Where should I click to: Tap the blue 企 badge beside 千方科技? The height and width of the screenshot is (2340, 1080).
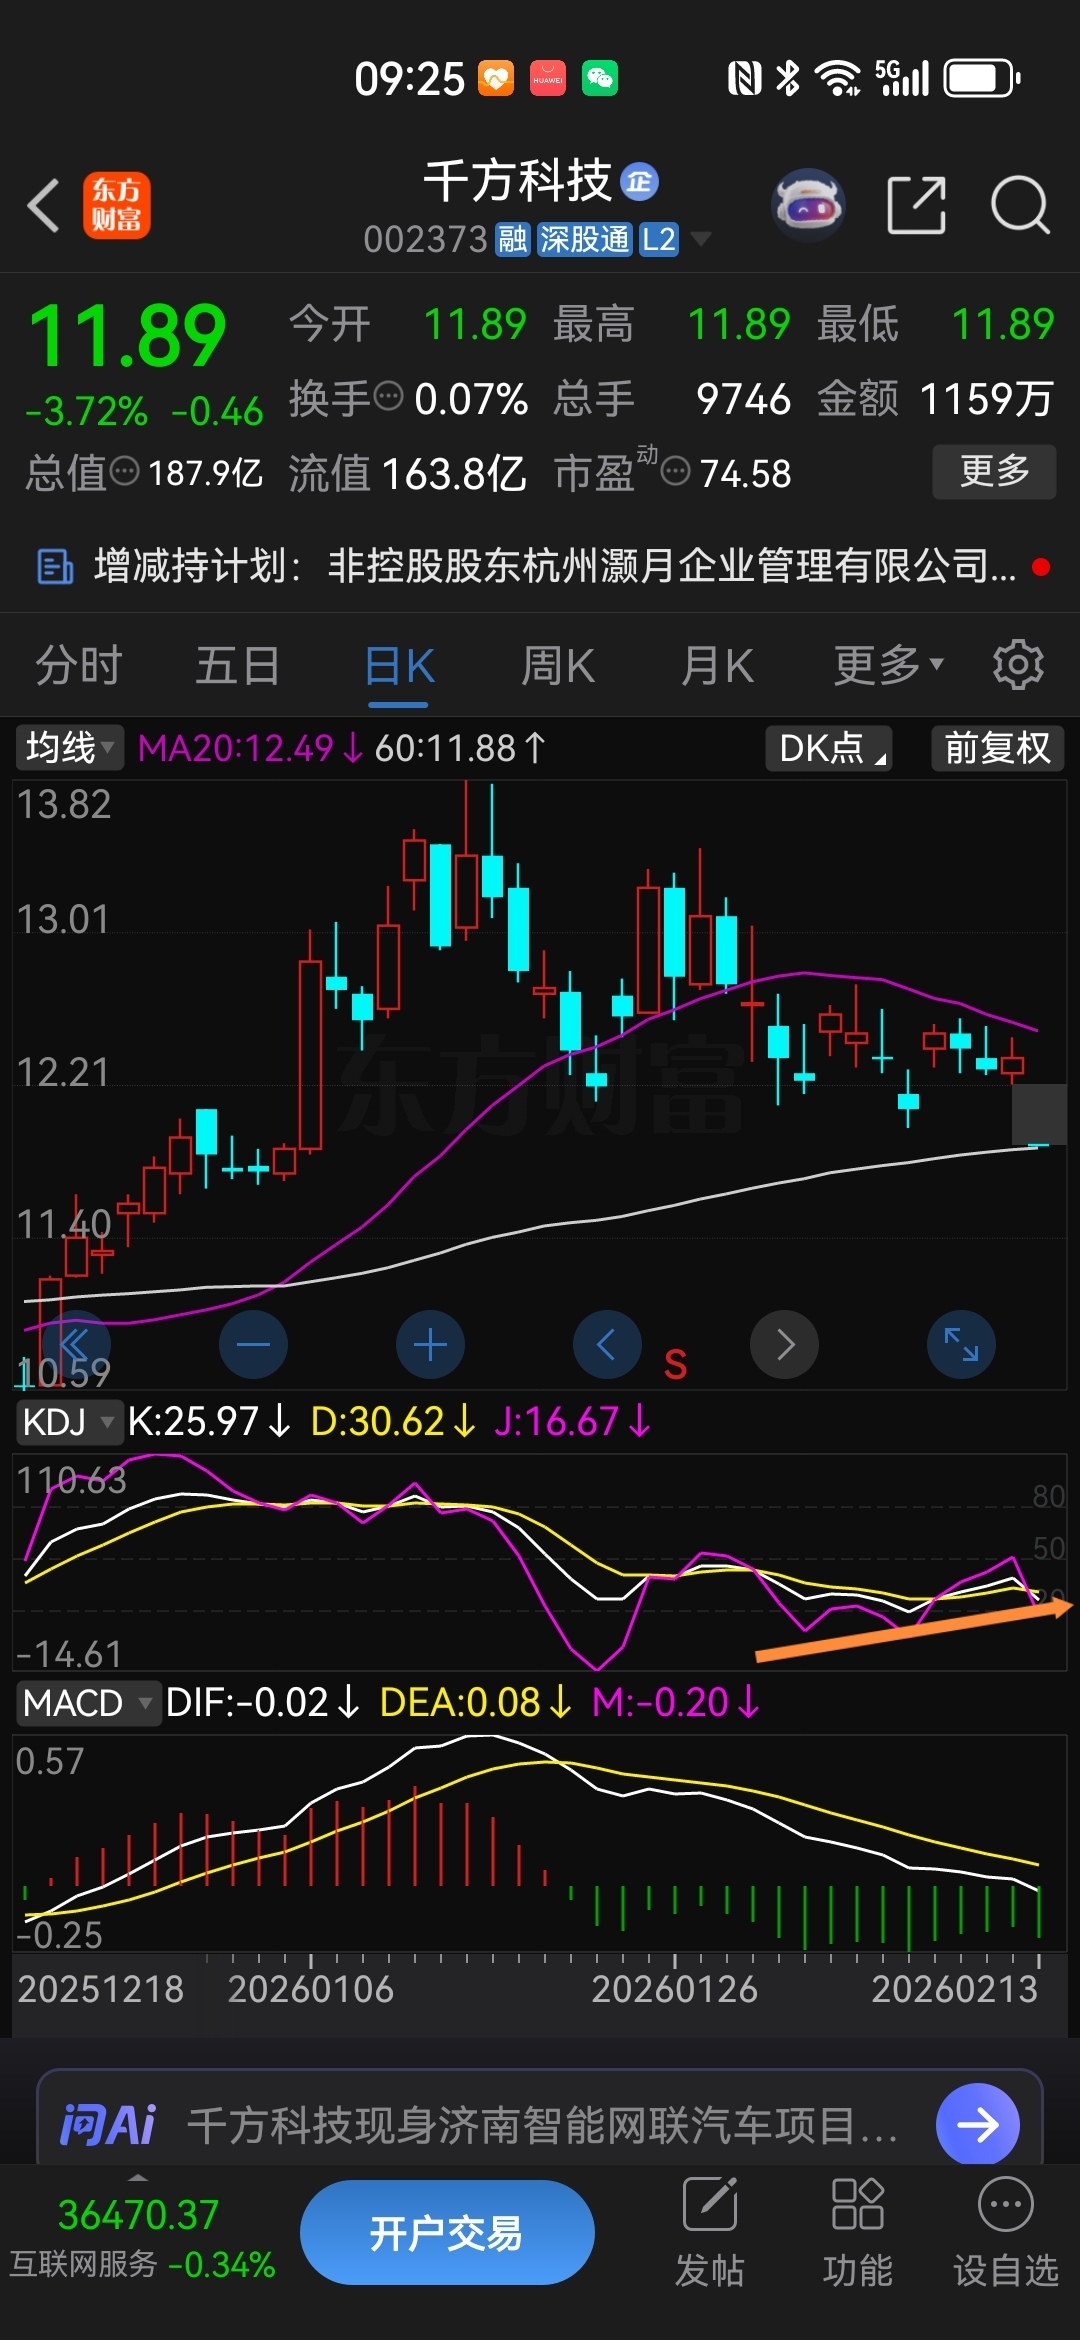pos(639,181)
